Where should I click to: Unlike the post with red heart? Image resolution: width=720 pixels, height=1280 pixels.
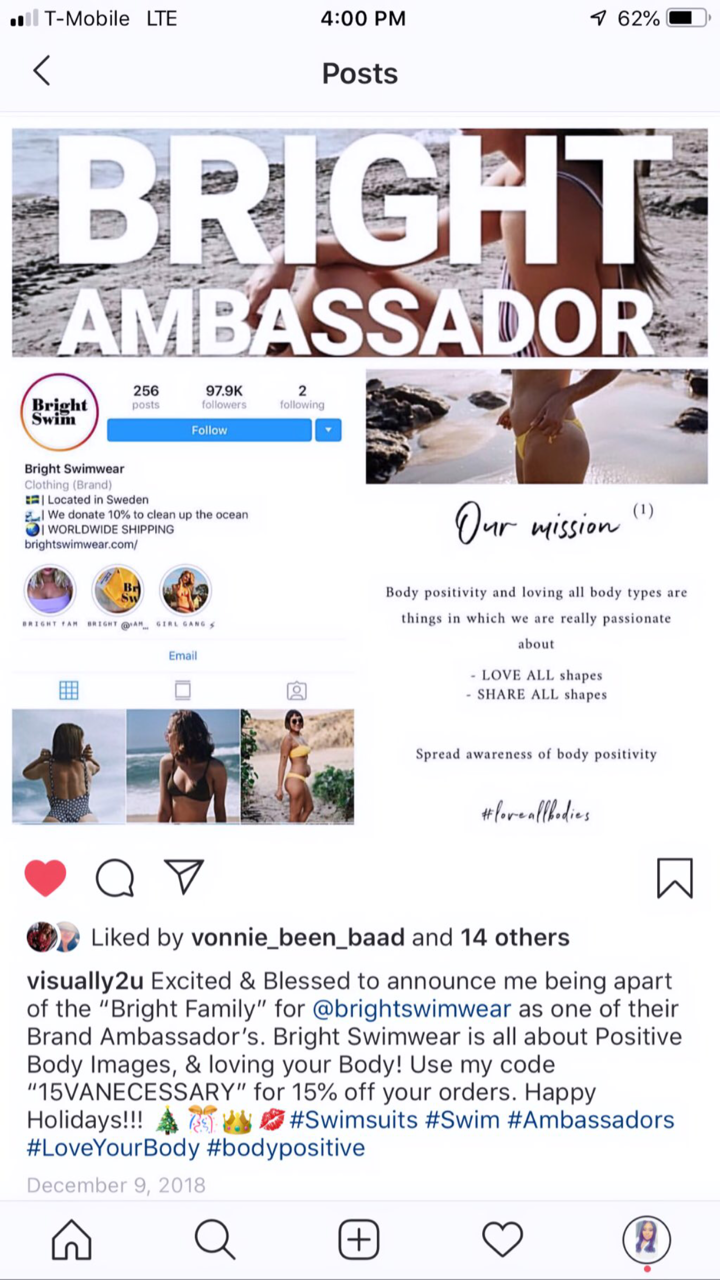pos(45,878)
